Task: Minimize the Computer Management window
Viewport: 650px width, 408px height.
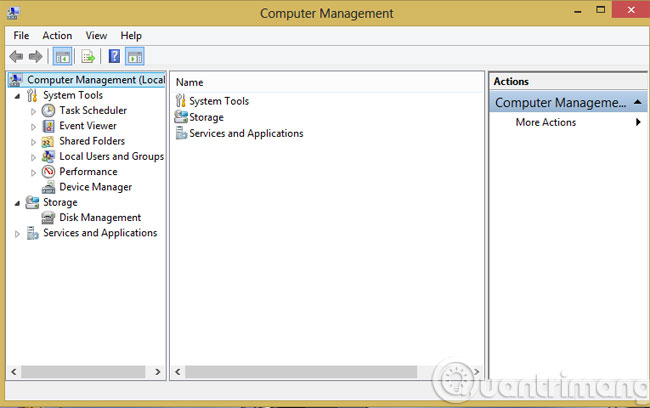Action: (577, 11)
